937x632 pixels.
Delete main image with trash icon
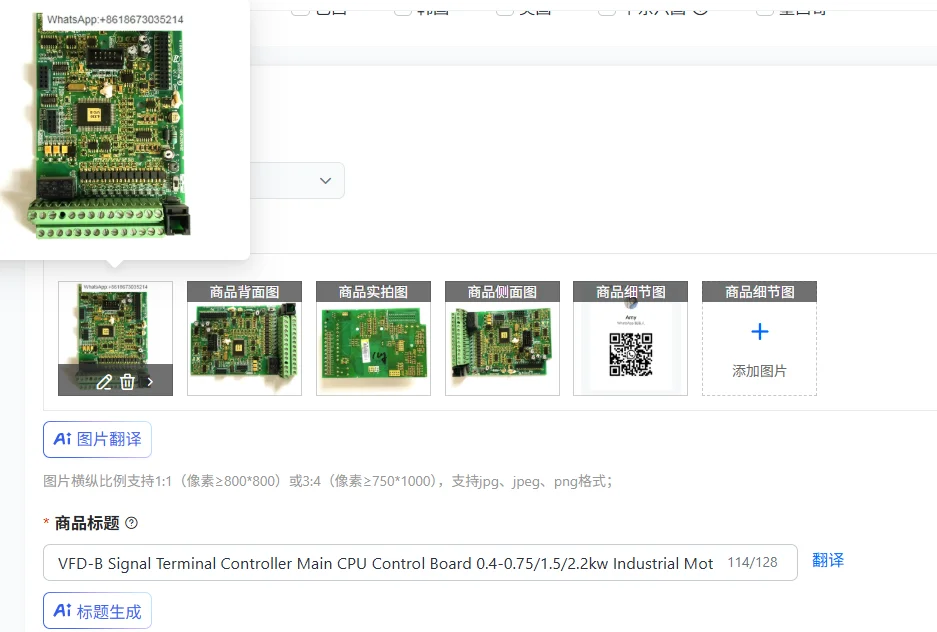127,382
